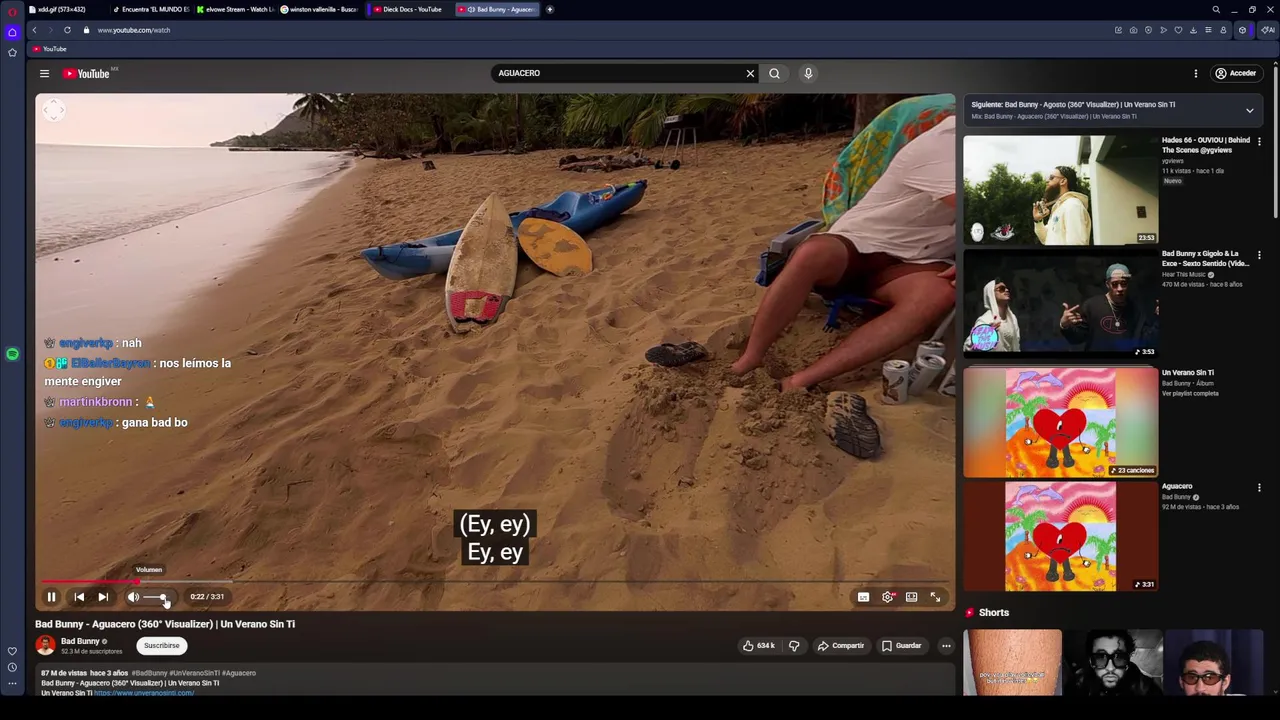The width and height of the screenshot is (1280, 720).
Task: Switch to the elvowe Stream tab
Action: (236, 9)
